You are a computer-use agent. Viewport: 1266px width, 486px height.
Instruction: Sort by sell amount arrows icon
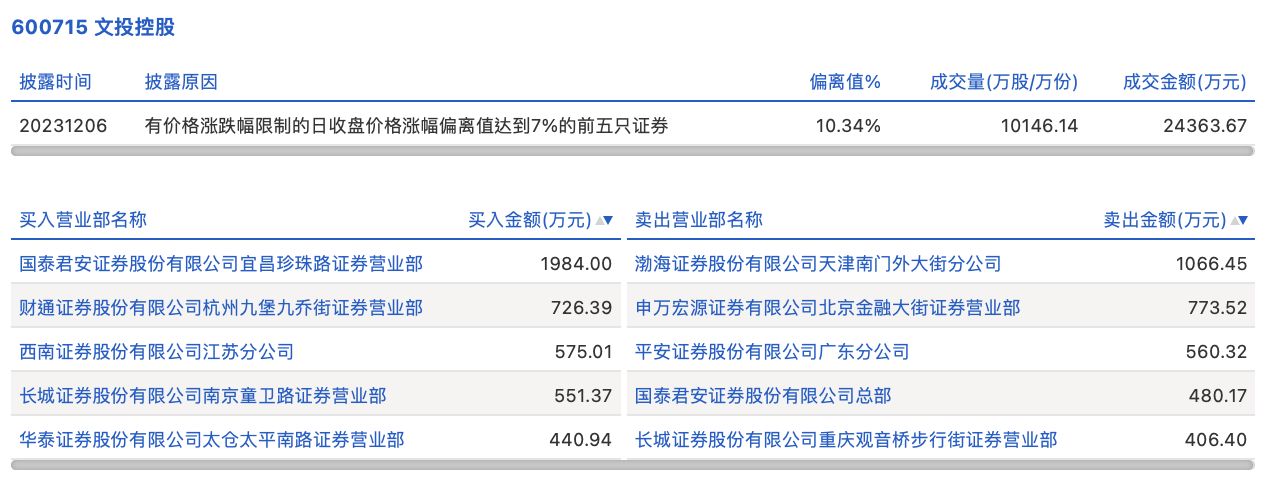point(1240,221)
